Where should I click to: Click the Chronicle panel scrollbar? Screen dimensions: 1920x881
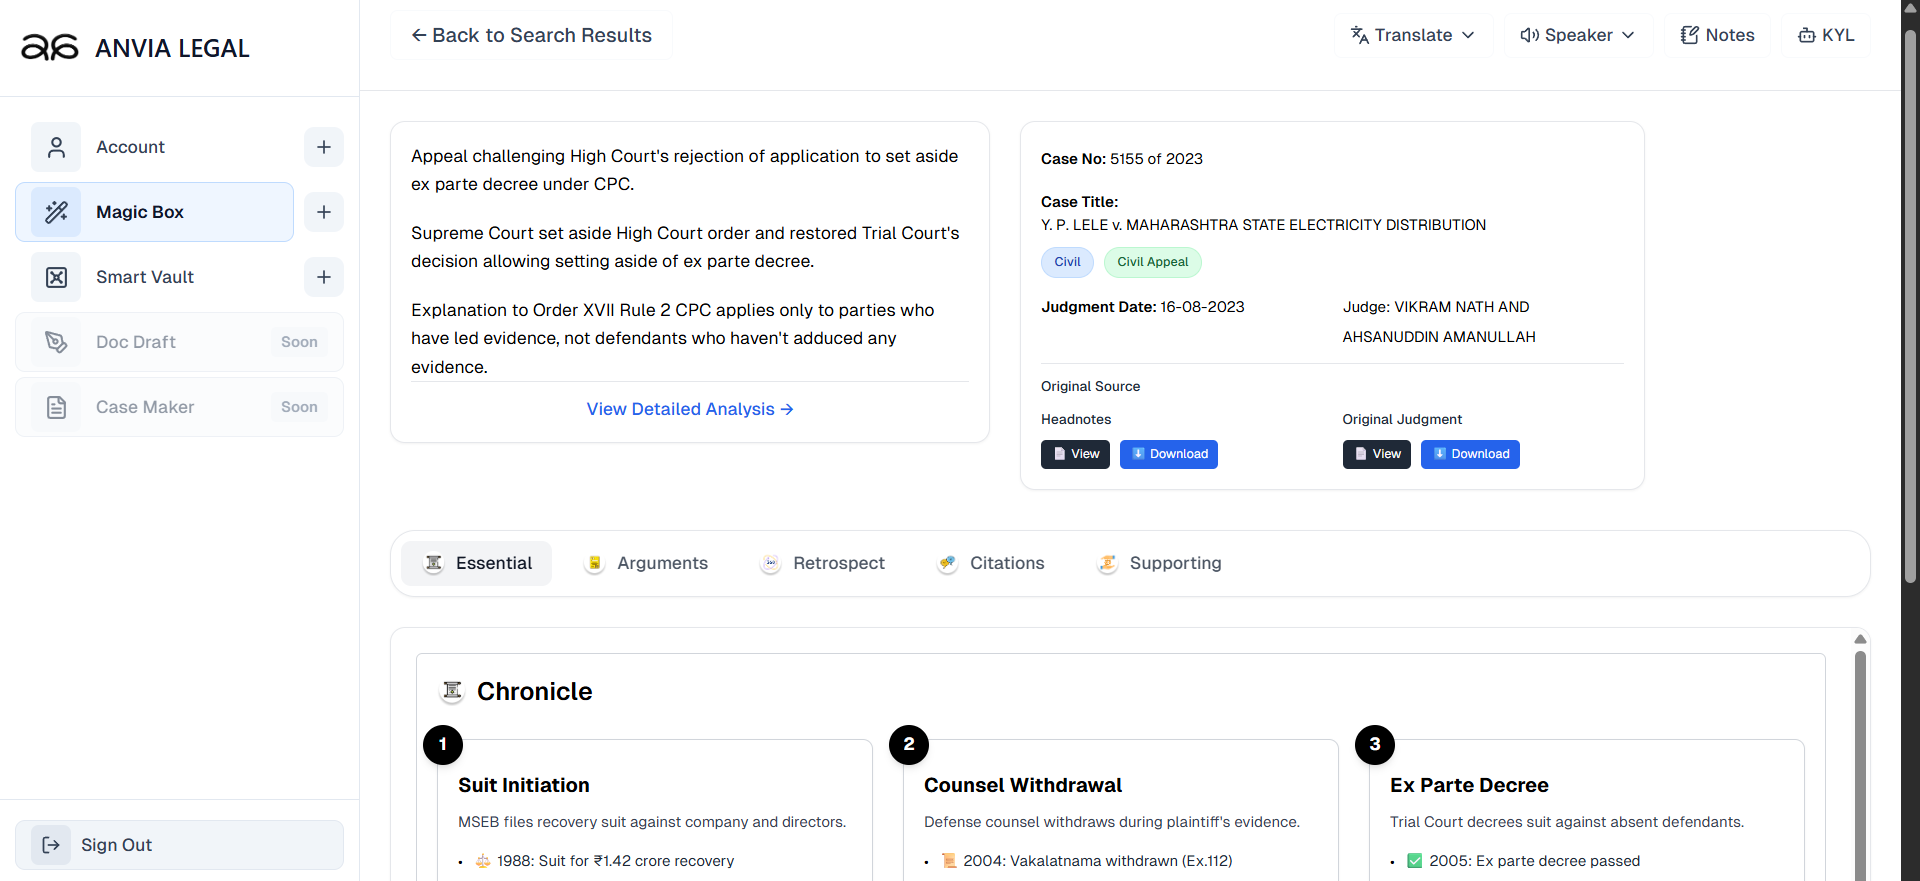pyautogui.click(x=1860, y=760)
